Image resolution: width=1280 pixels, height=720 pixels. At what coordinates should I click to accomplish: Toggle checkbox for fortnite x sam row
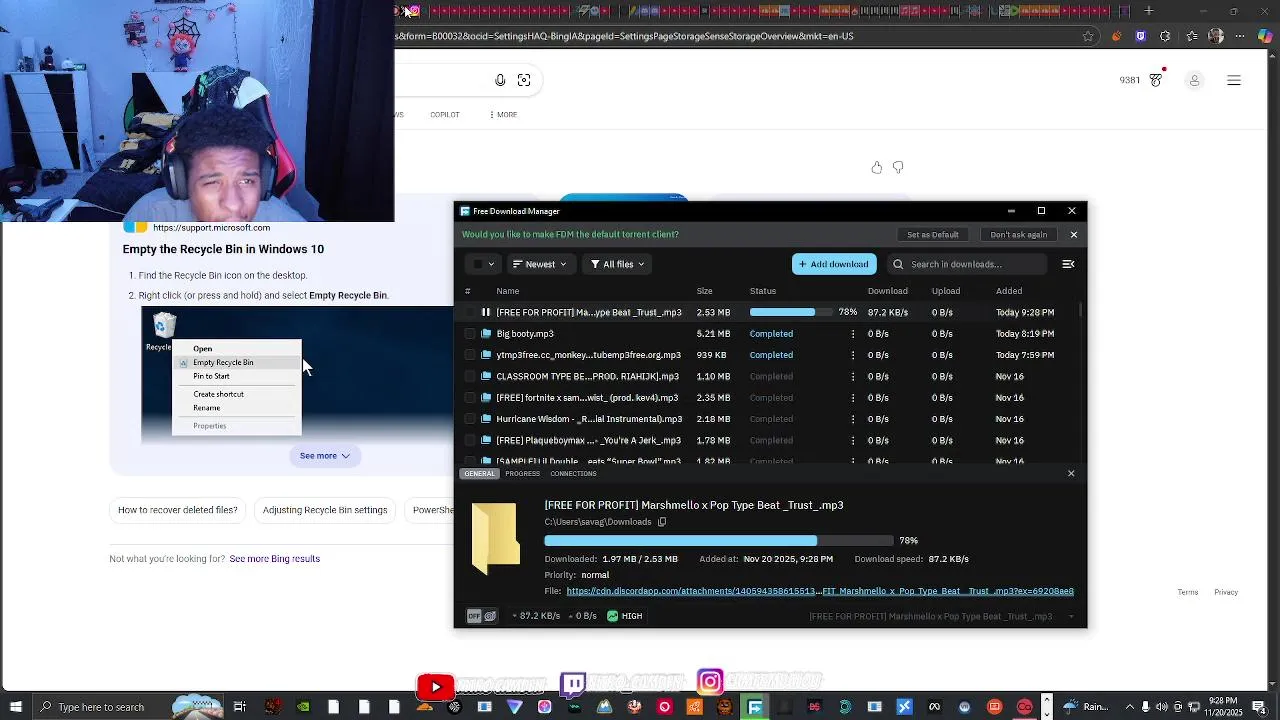tap(471, 398)
